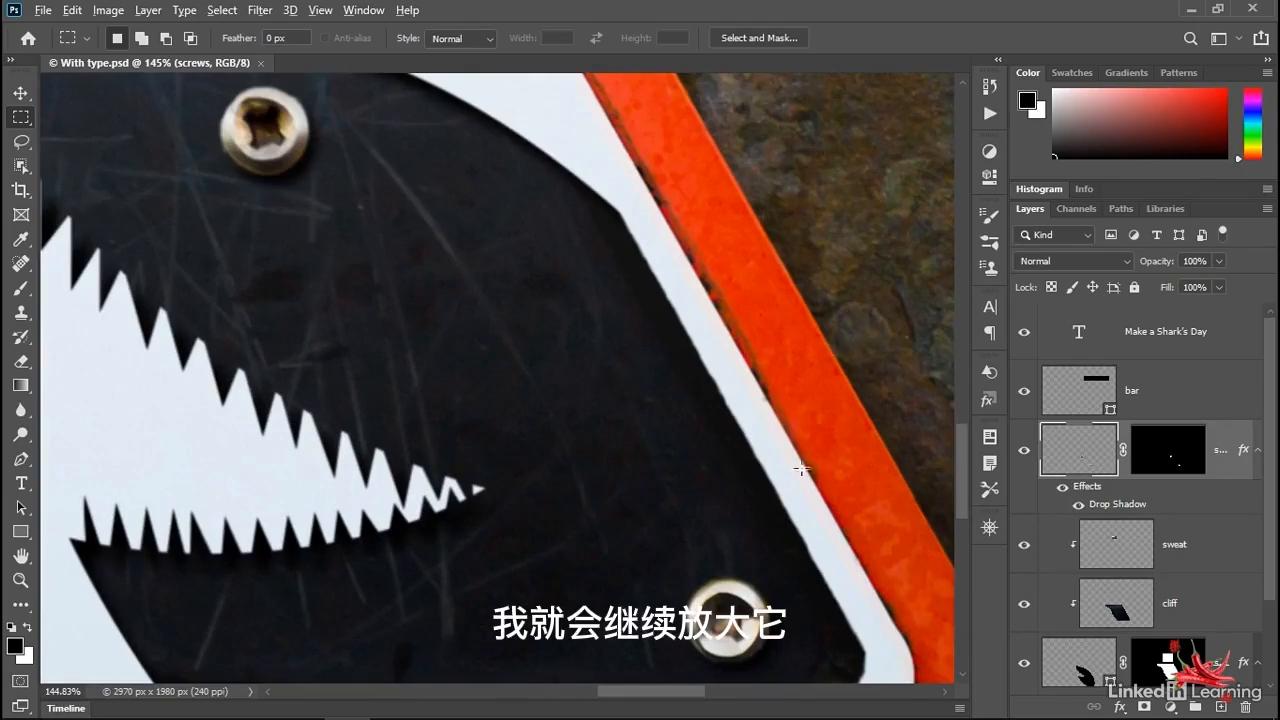
Task: Open the layer Kind filter dropdown
Action: tap(1055, 235)
